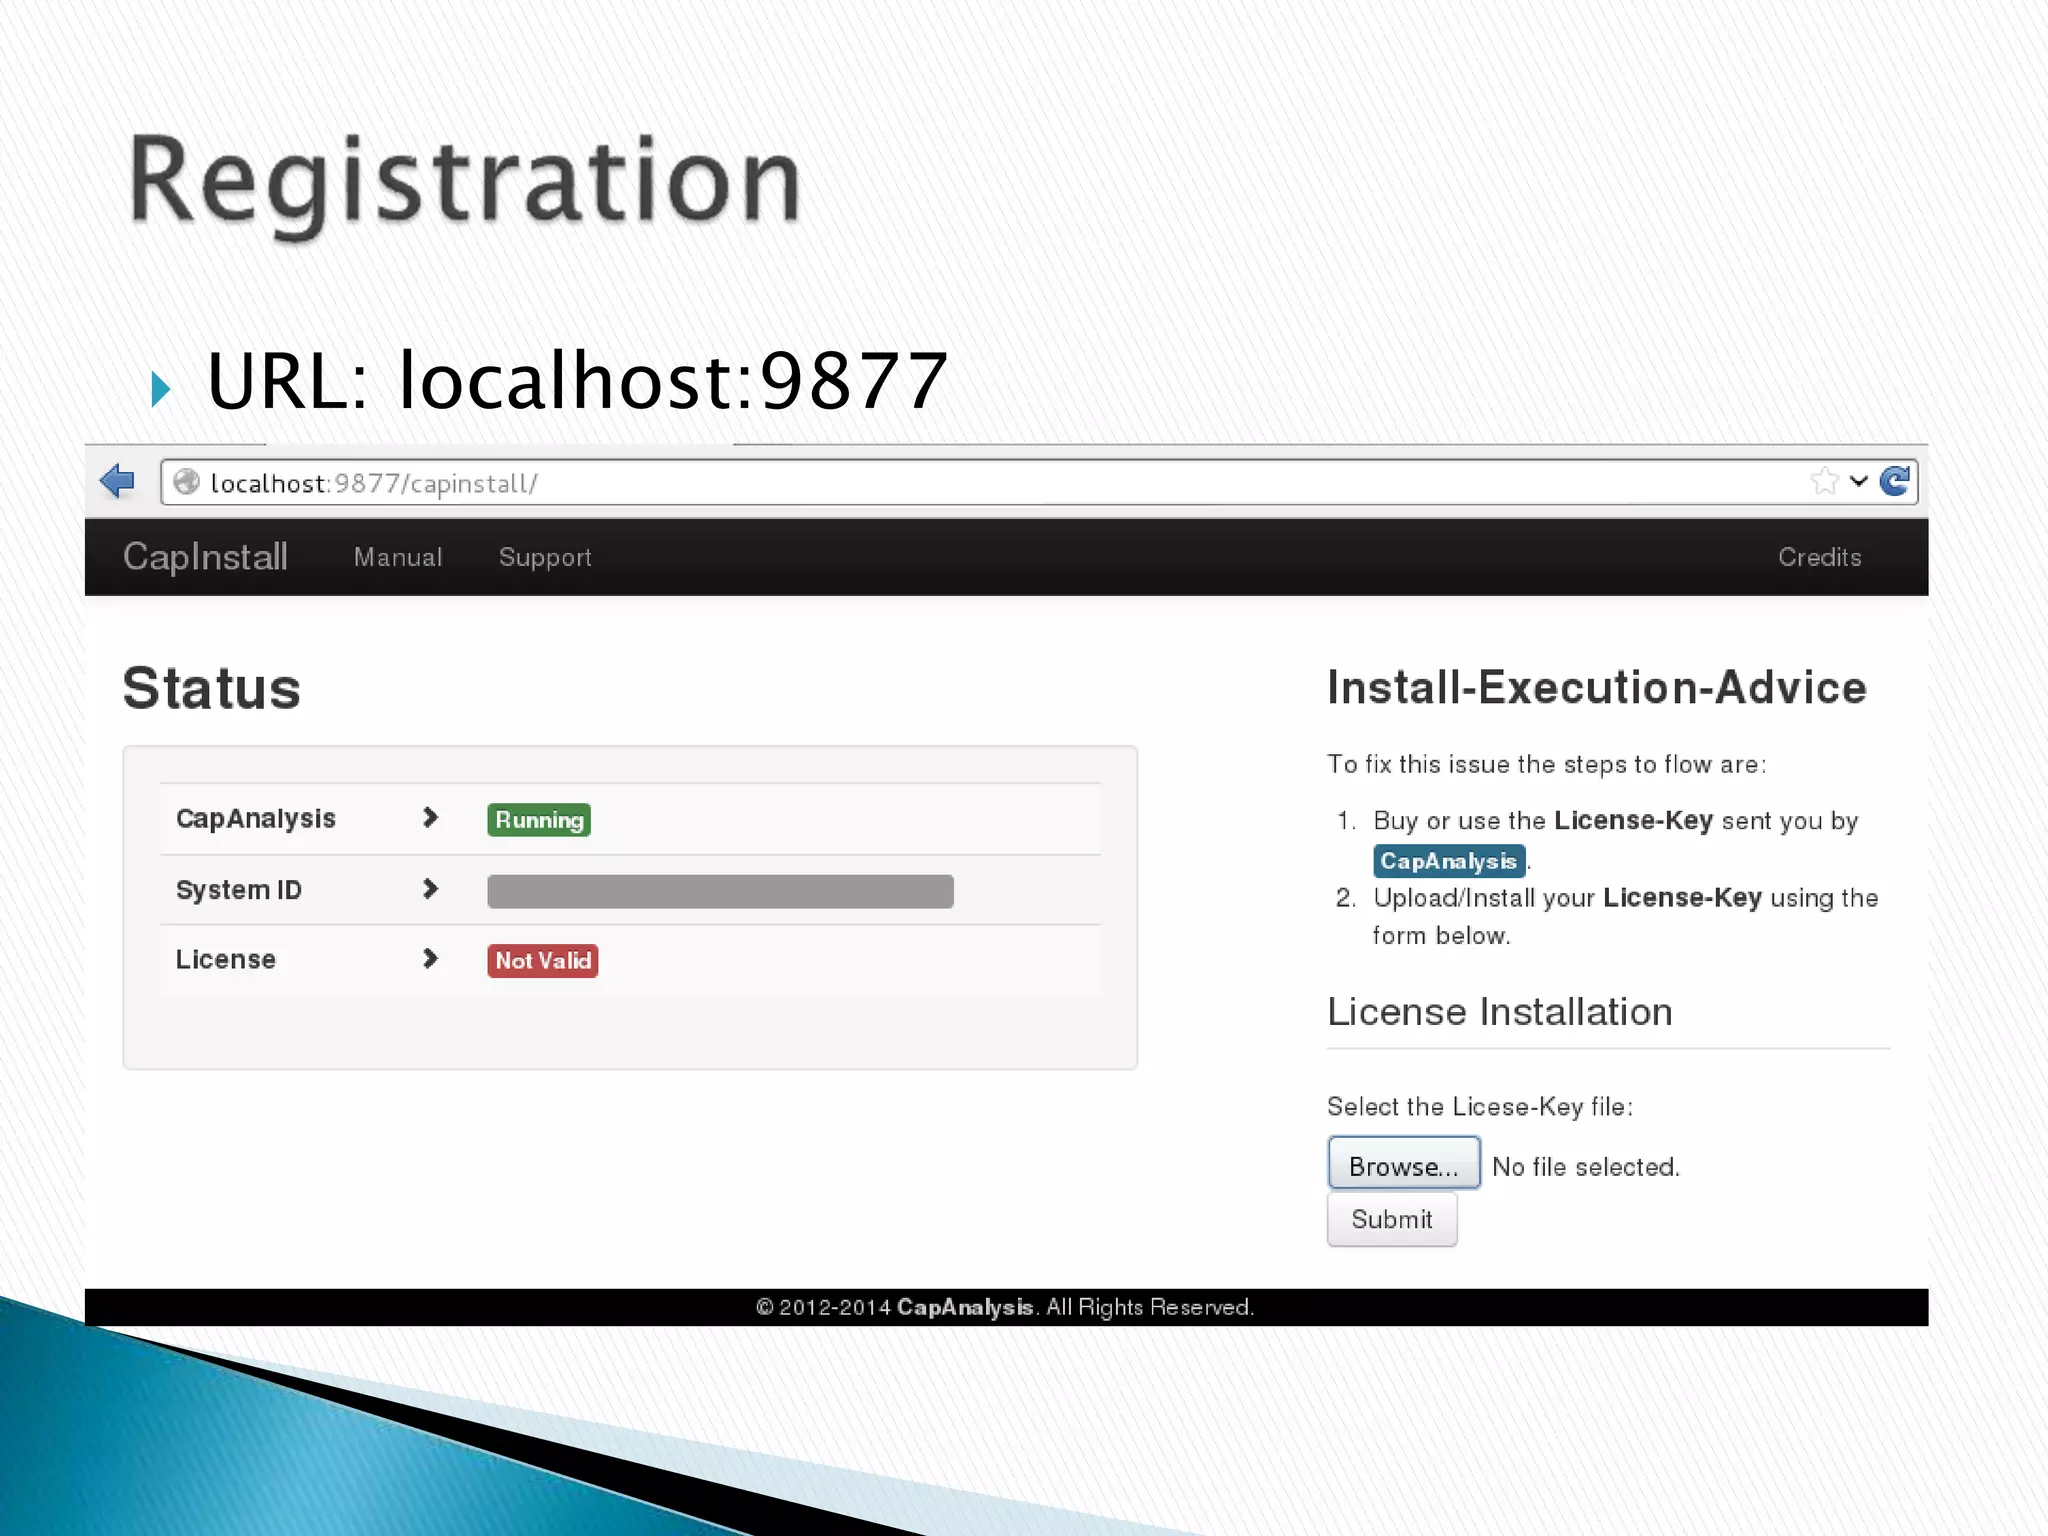2048x1536 pixels.
Task: Click the gray System ID bar
Action: 720,891
